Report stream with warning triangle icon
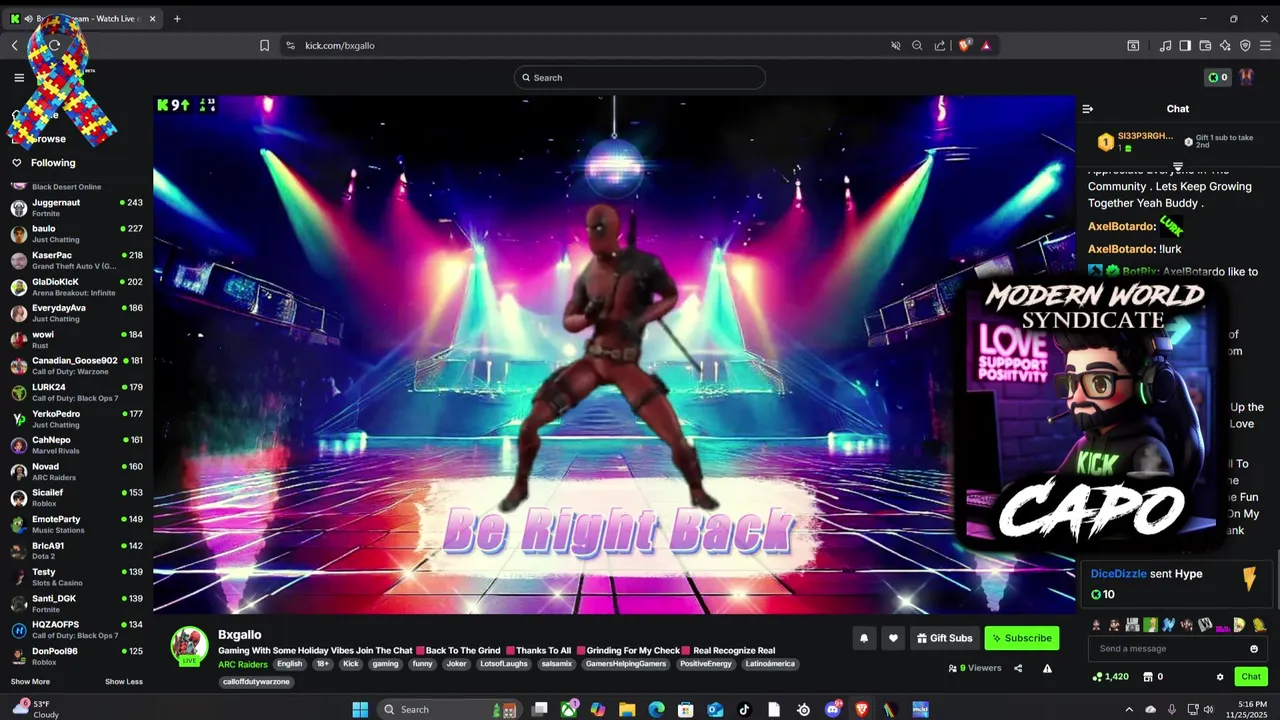 click(x=1047, y=668)
